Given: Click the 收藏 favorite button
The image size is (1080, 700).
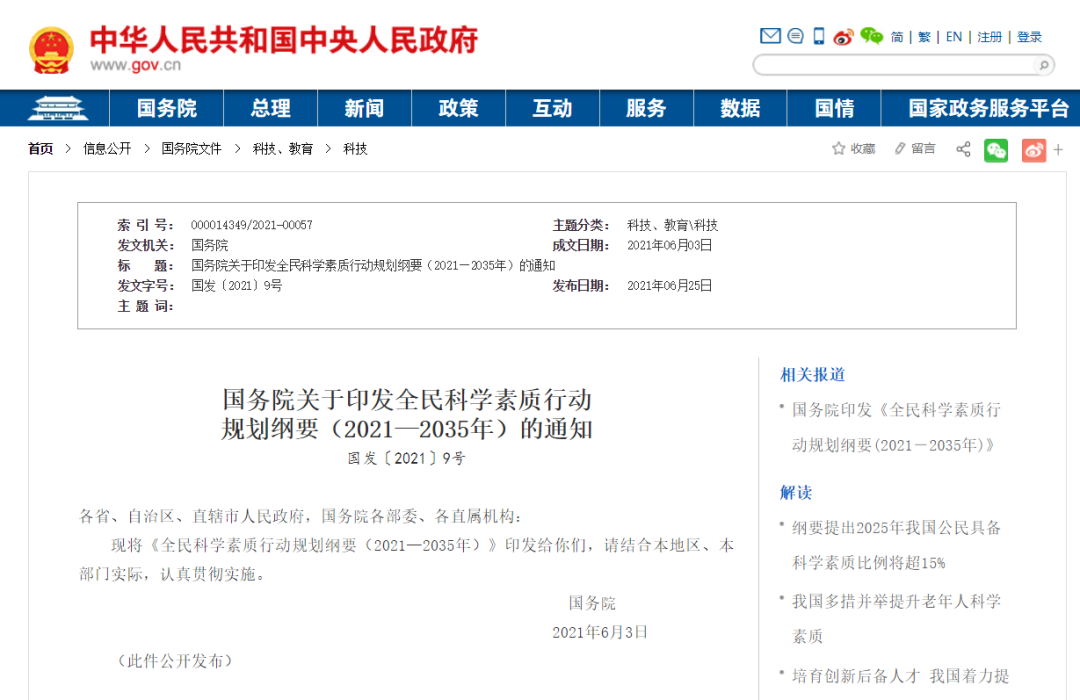Looking at the screenshot, I should (853, 149).
